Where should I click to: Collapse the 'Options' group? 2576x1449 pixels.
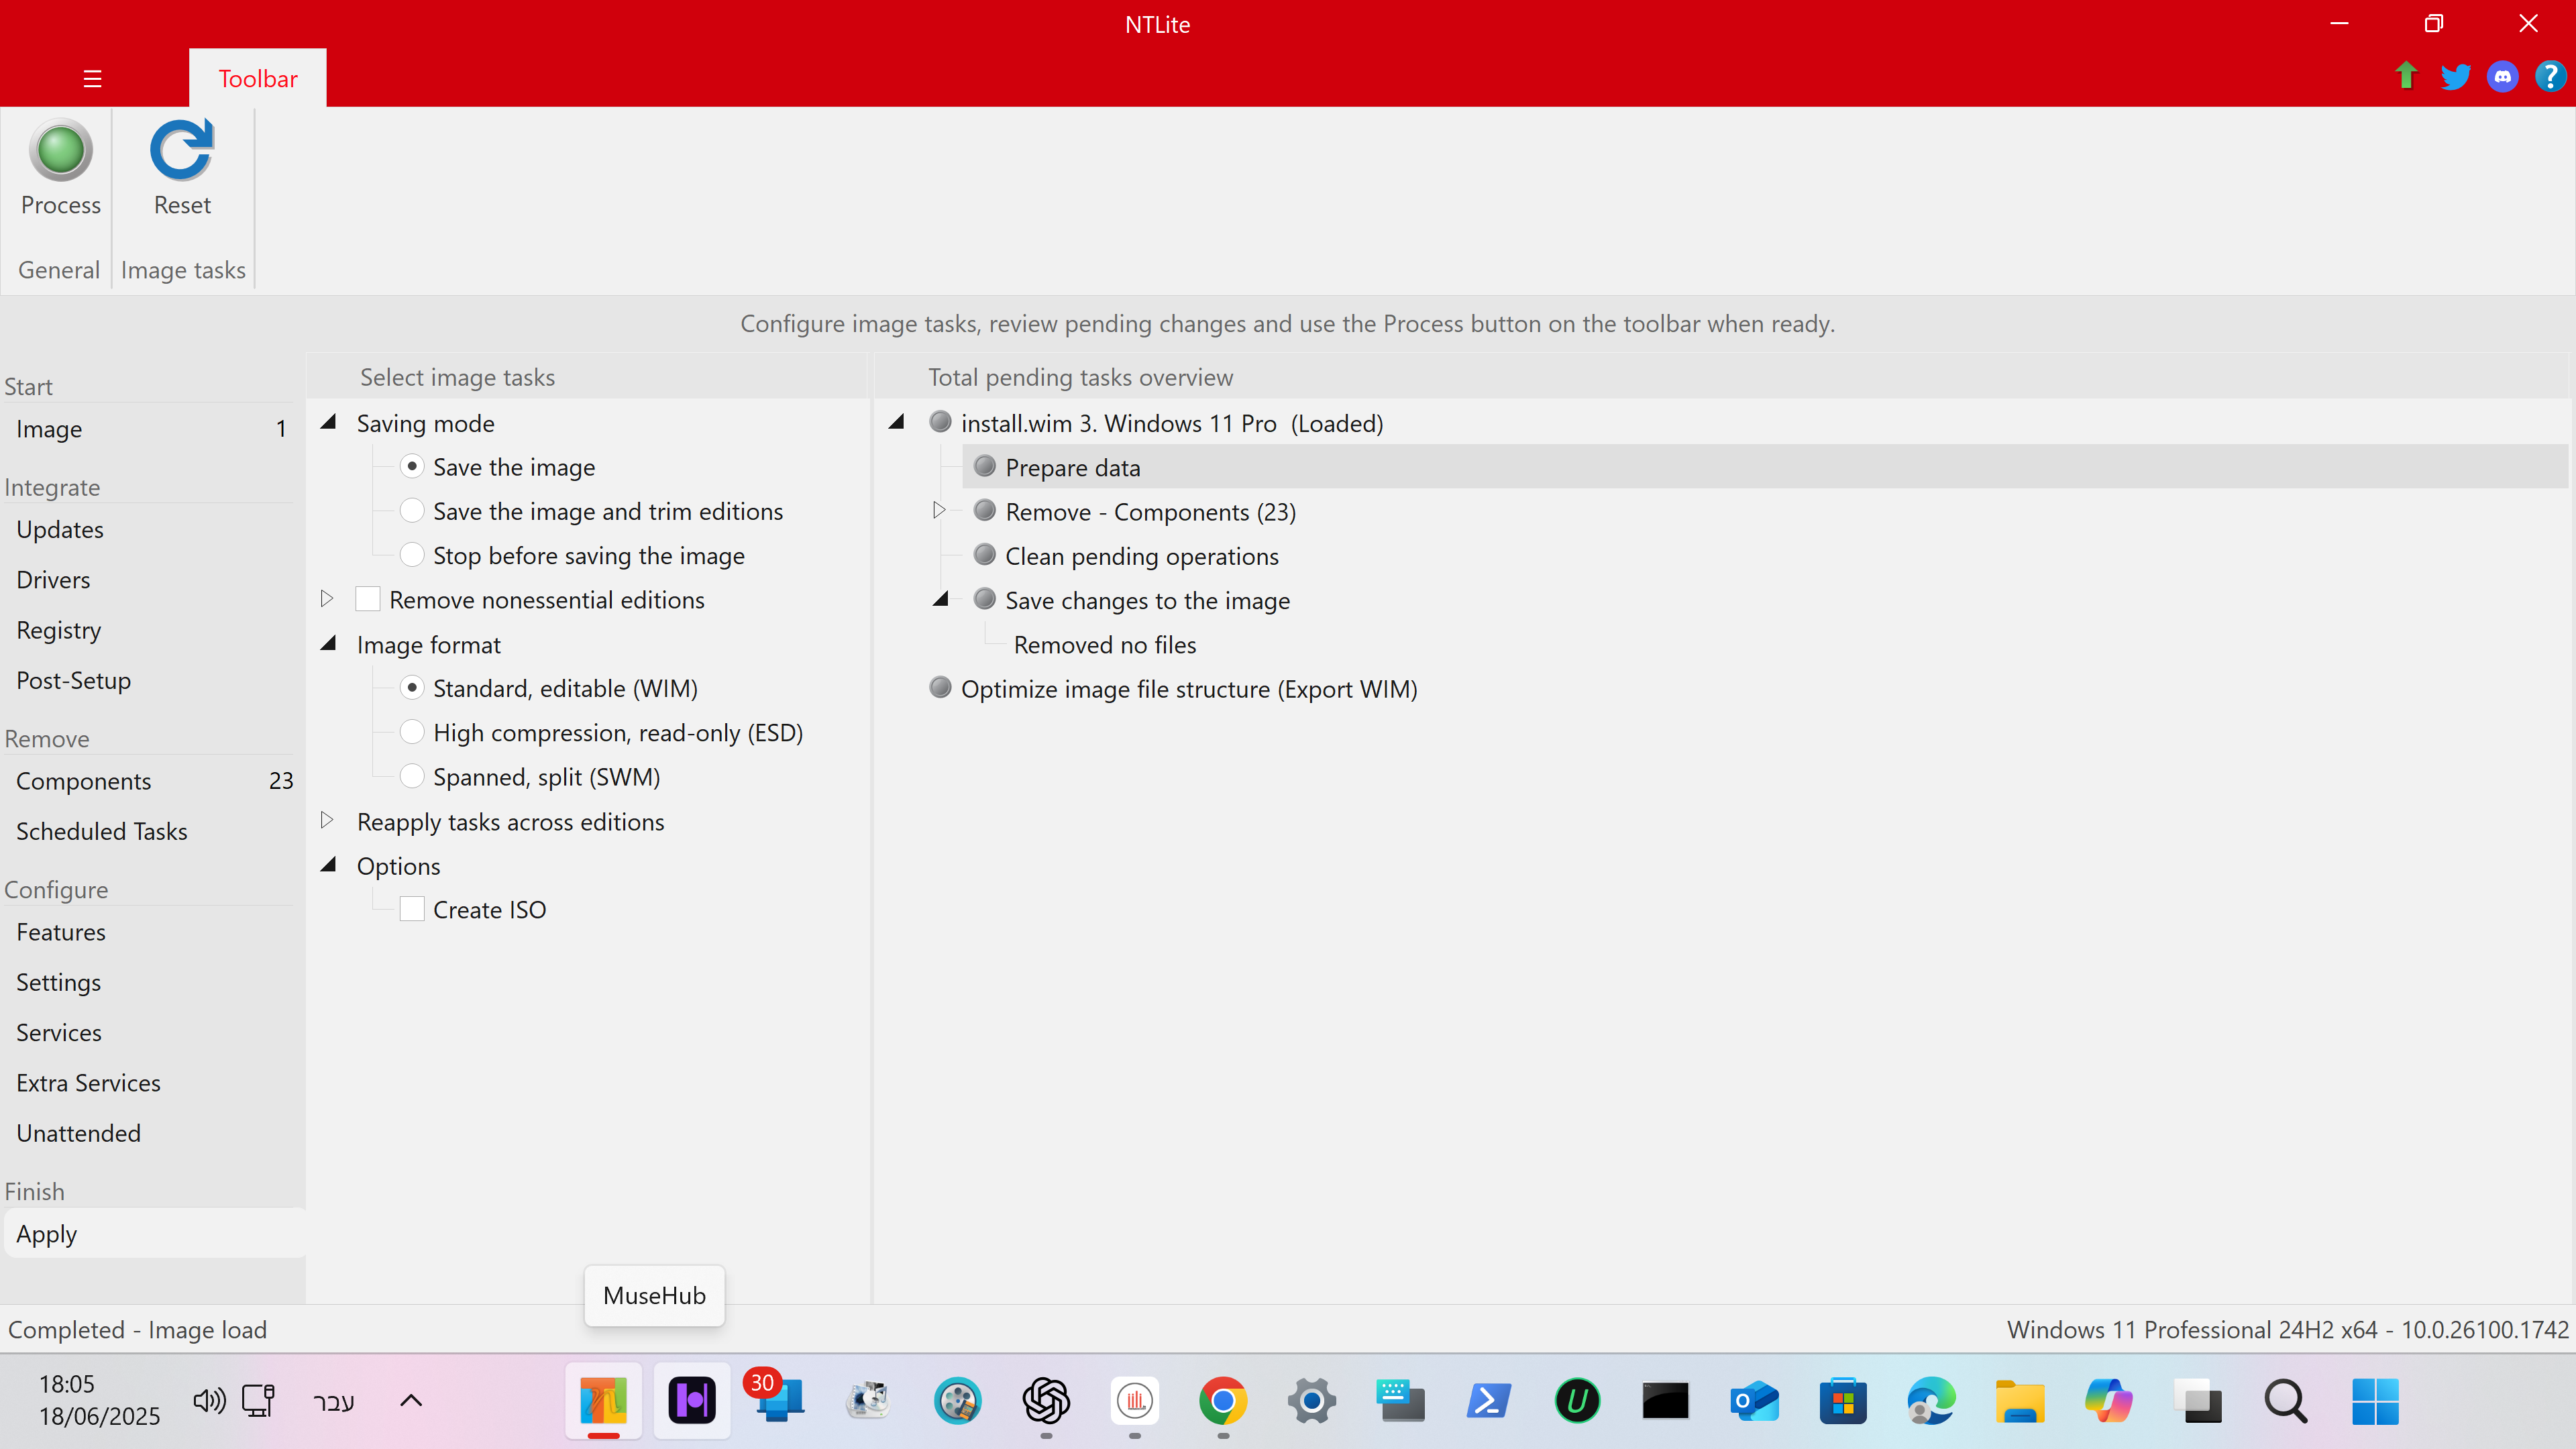pyautogui.click(x=328, y=865)
